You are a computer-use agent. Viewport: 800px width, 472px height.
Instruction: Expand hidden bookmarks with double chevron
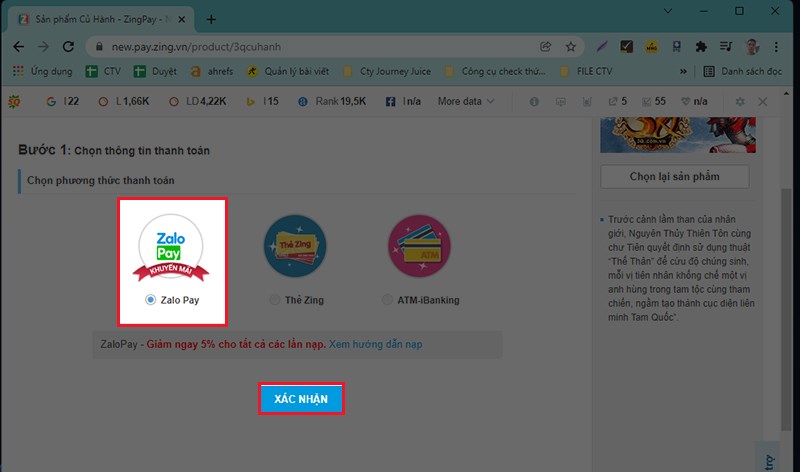coord(683,71)
